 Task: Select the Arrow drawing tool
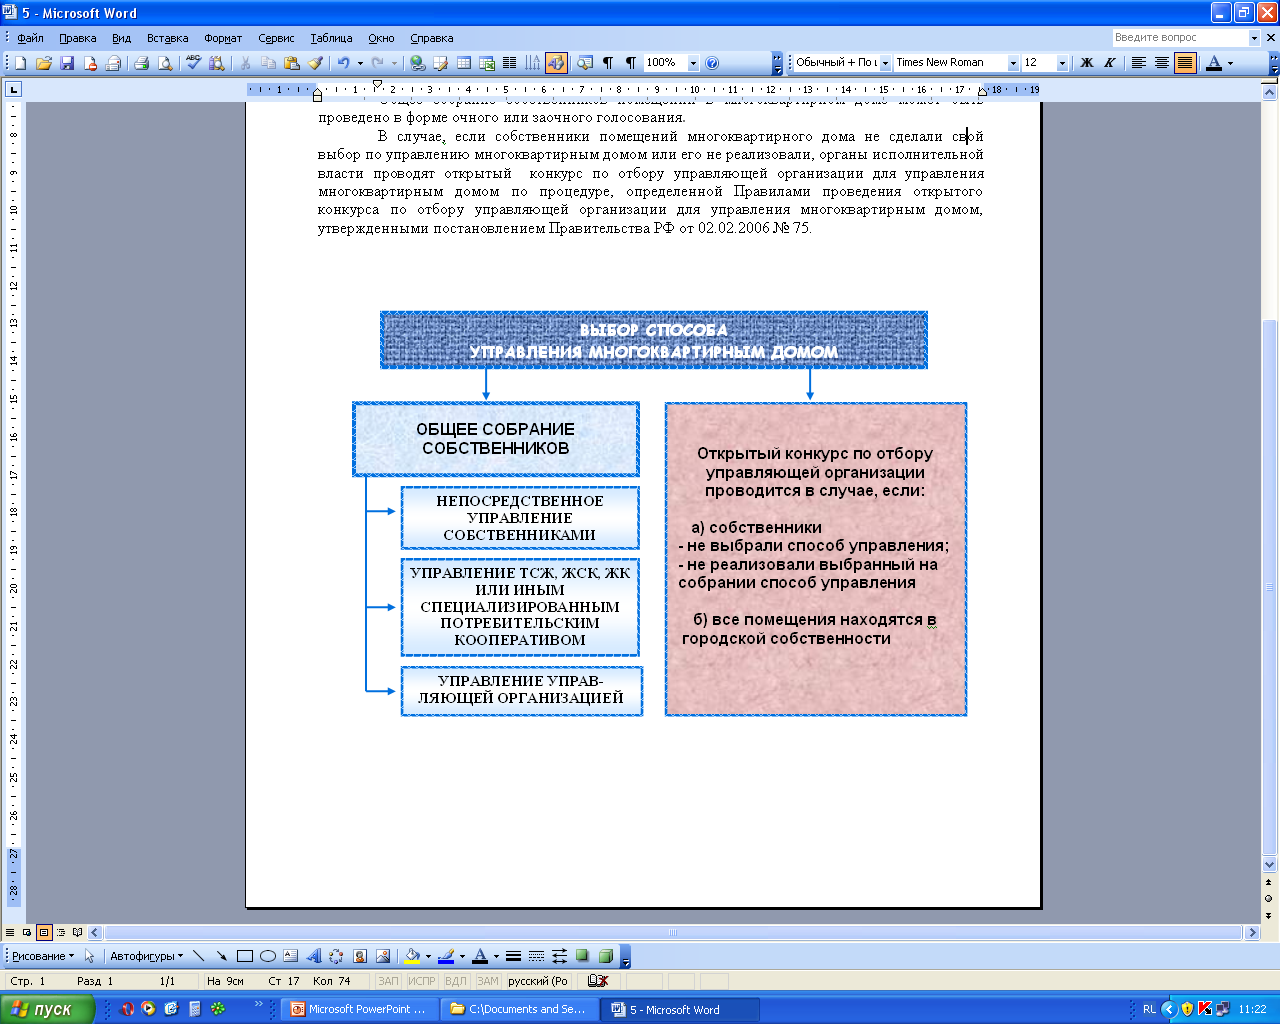click(x=221, y=956)
